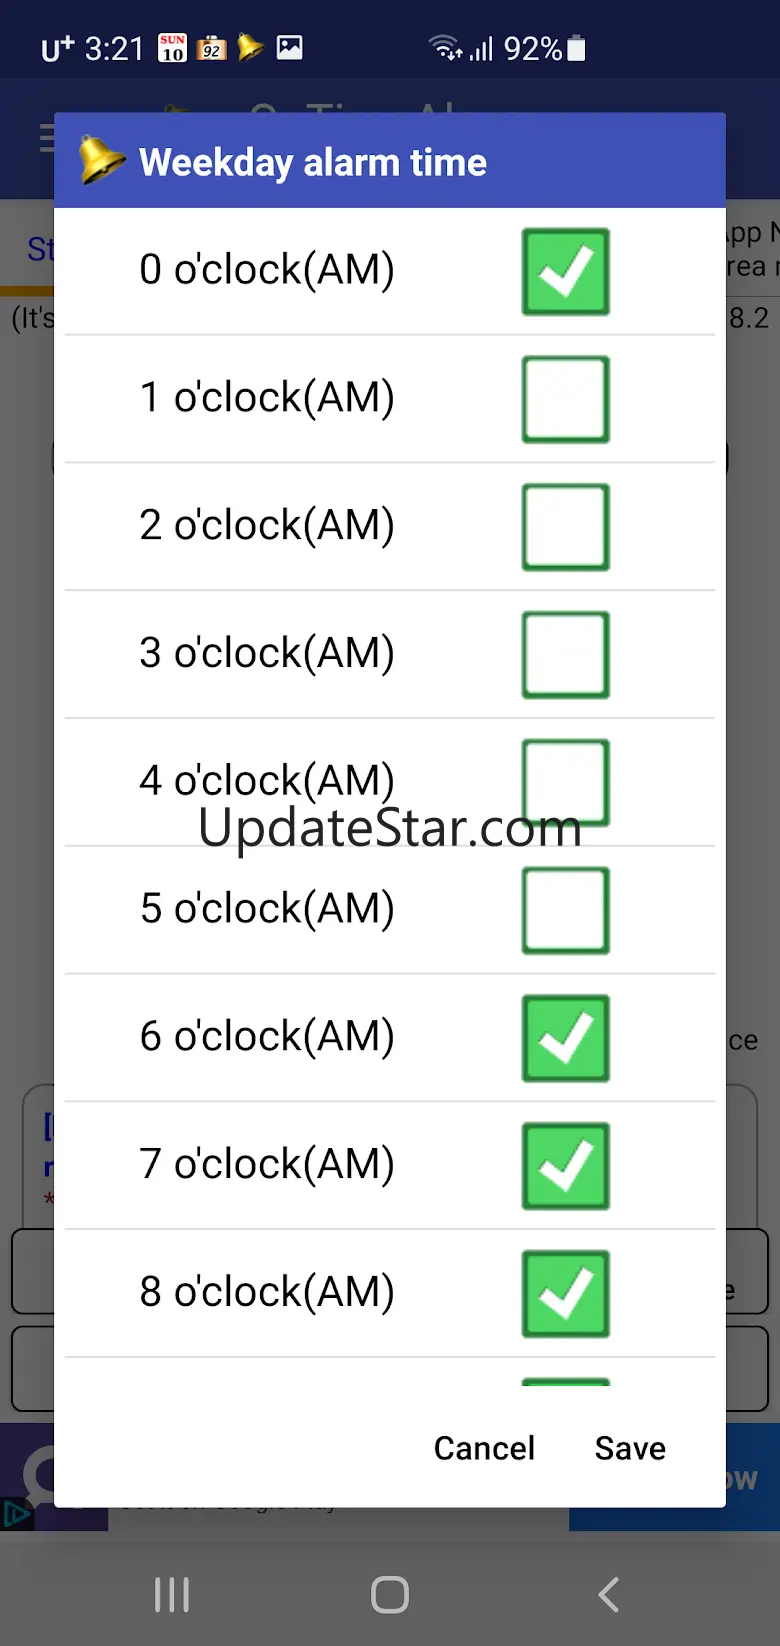Tap the 6 o'clock(AM) list label
Screen dimensions: 780x1646
point(267,1036)
